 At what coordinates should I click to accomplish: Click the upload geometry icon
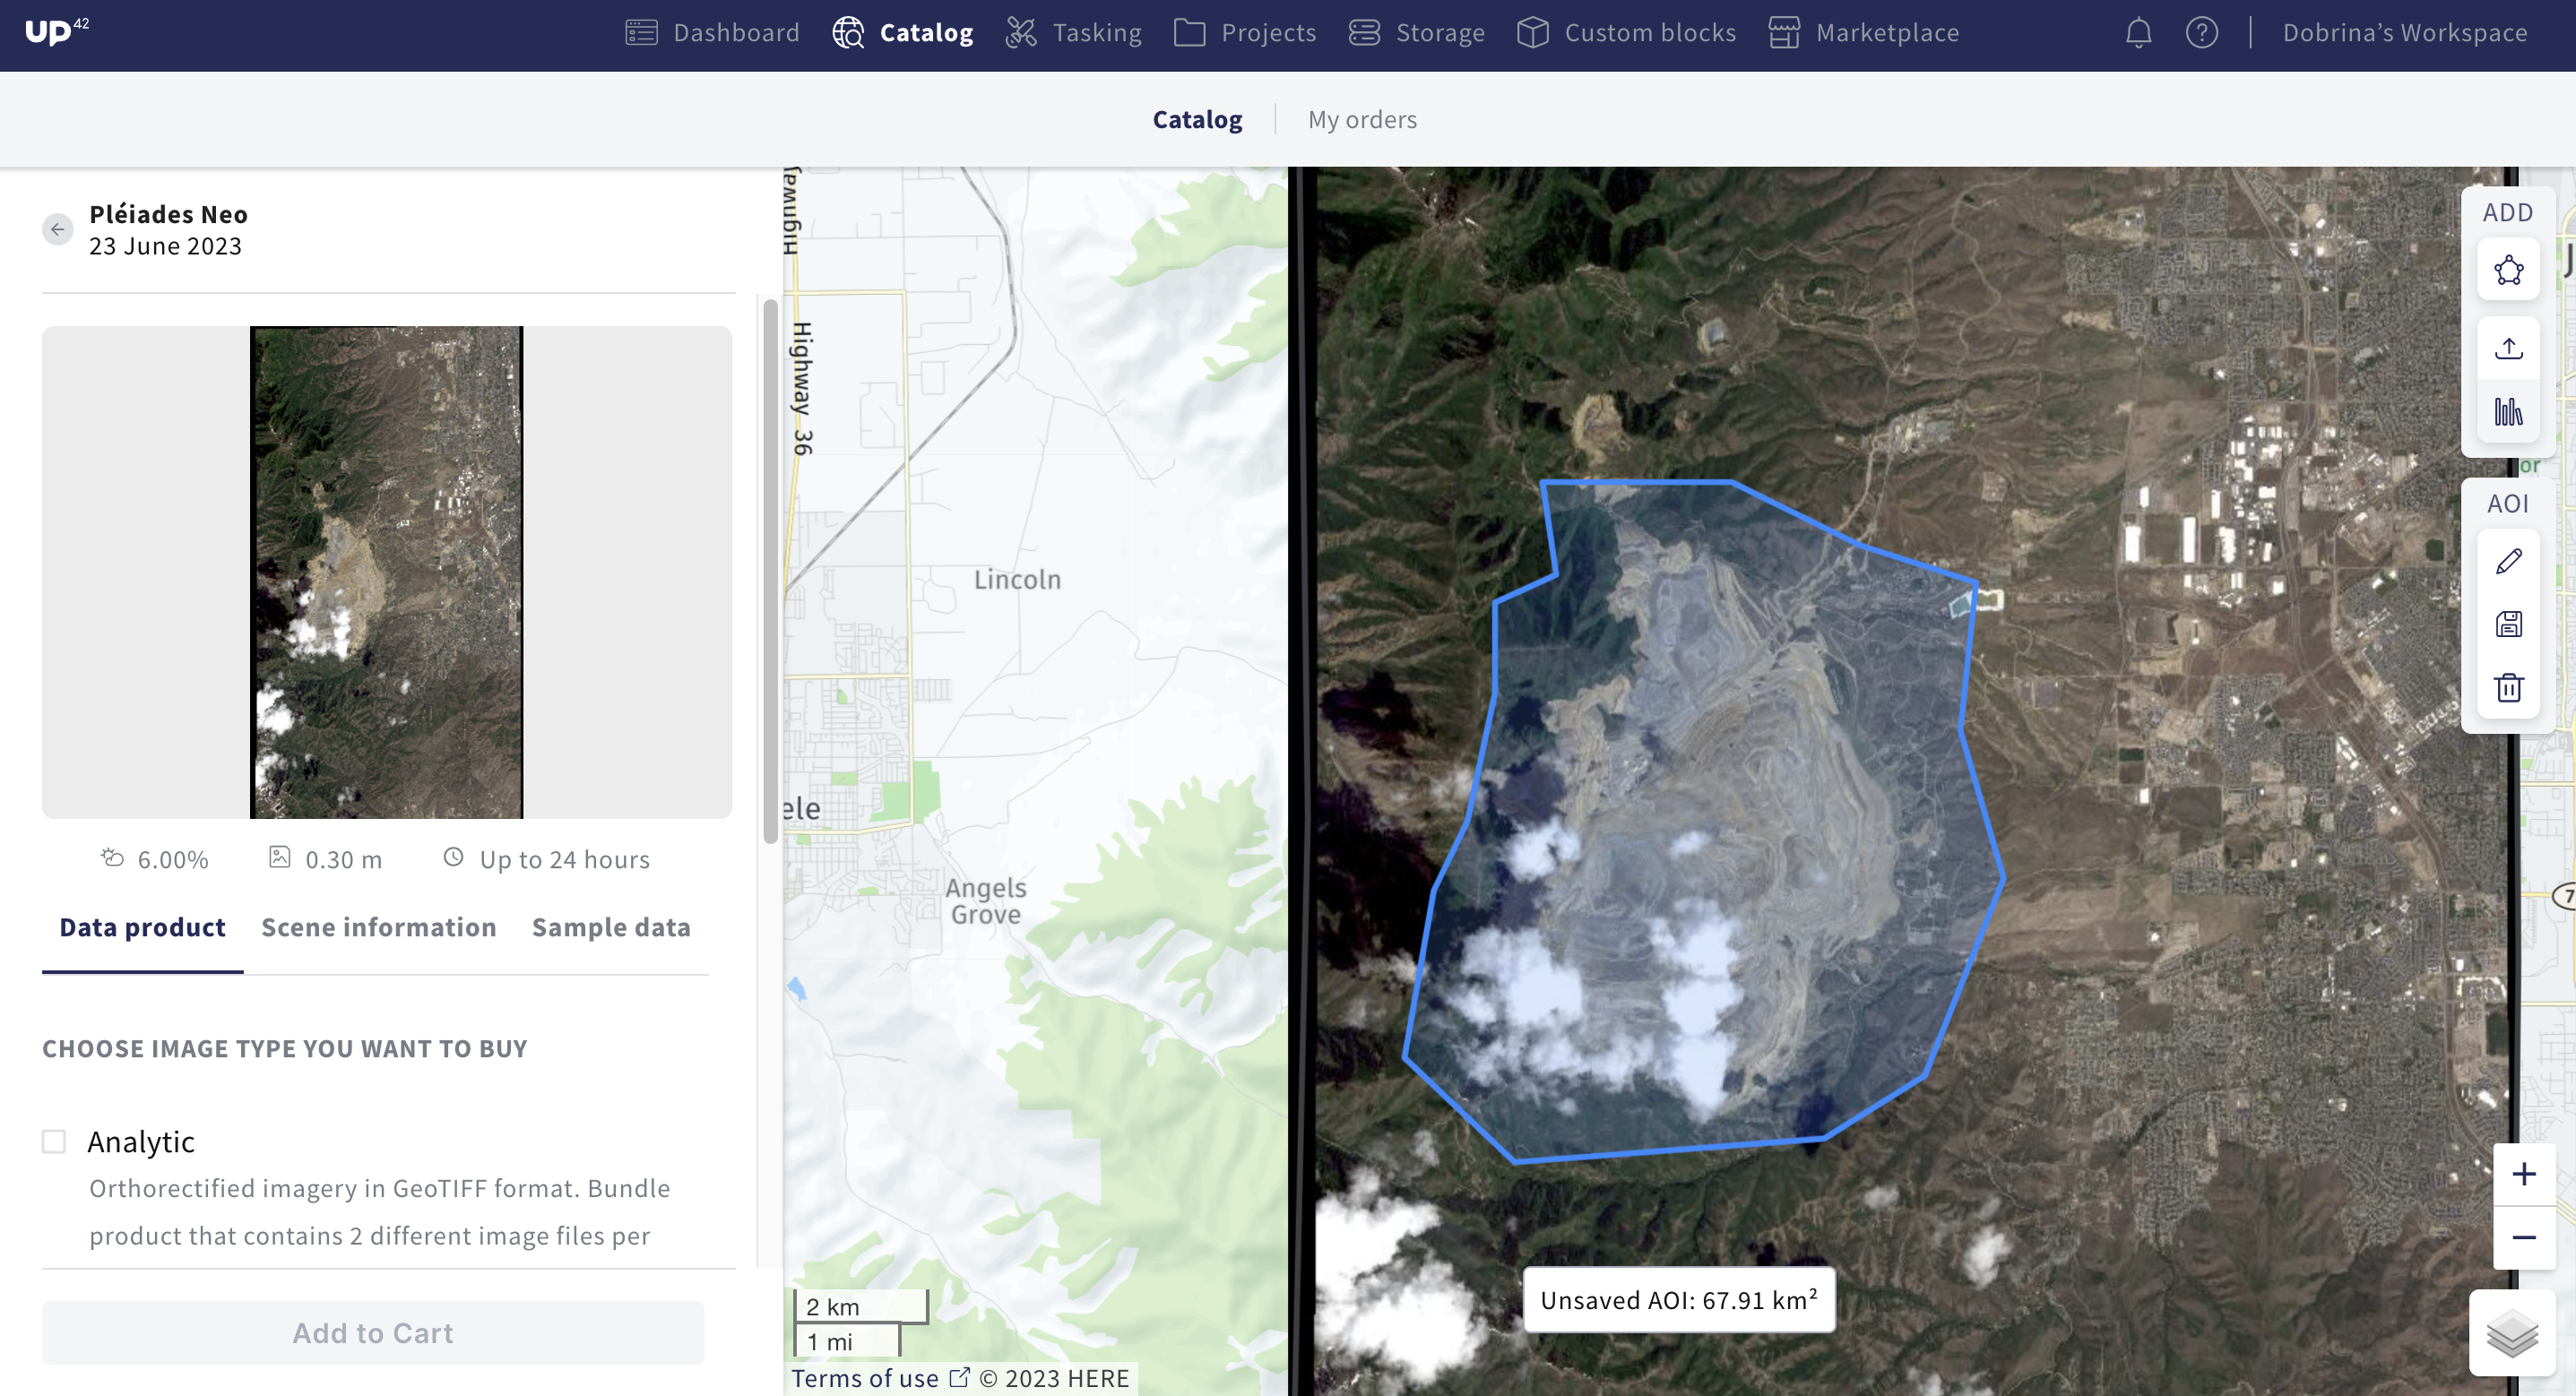point(2508,348)
